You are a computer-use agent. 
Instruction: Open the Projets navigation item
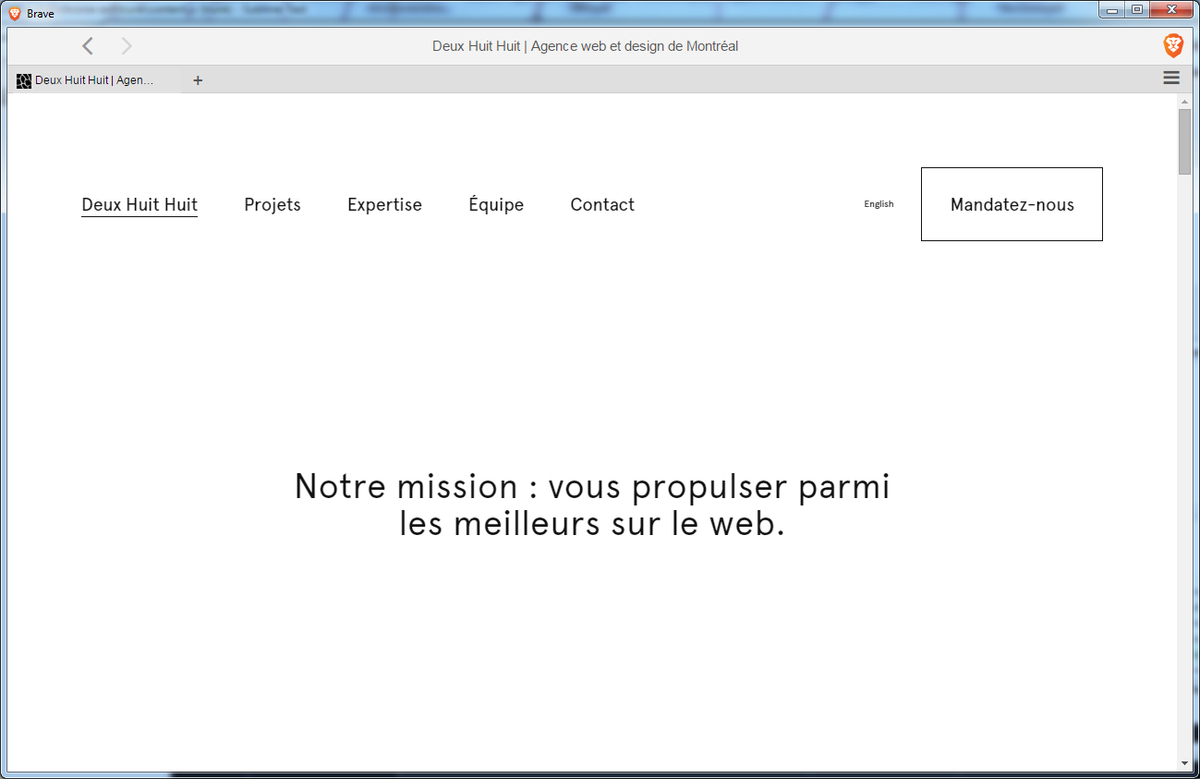[x=272, y=204]
